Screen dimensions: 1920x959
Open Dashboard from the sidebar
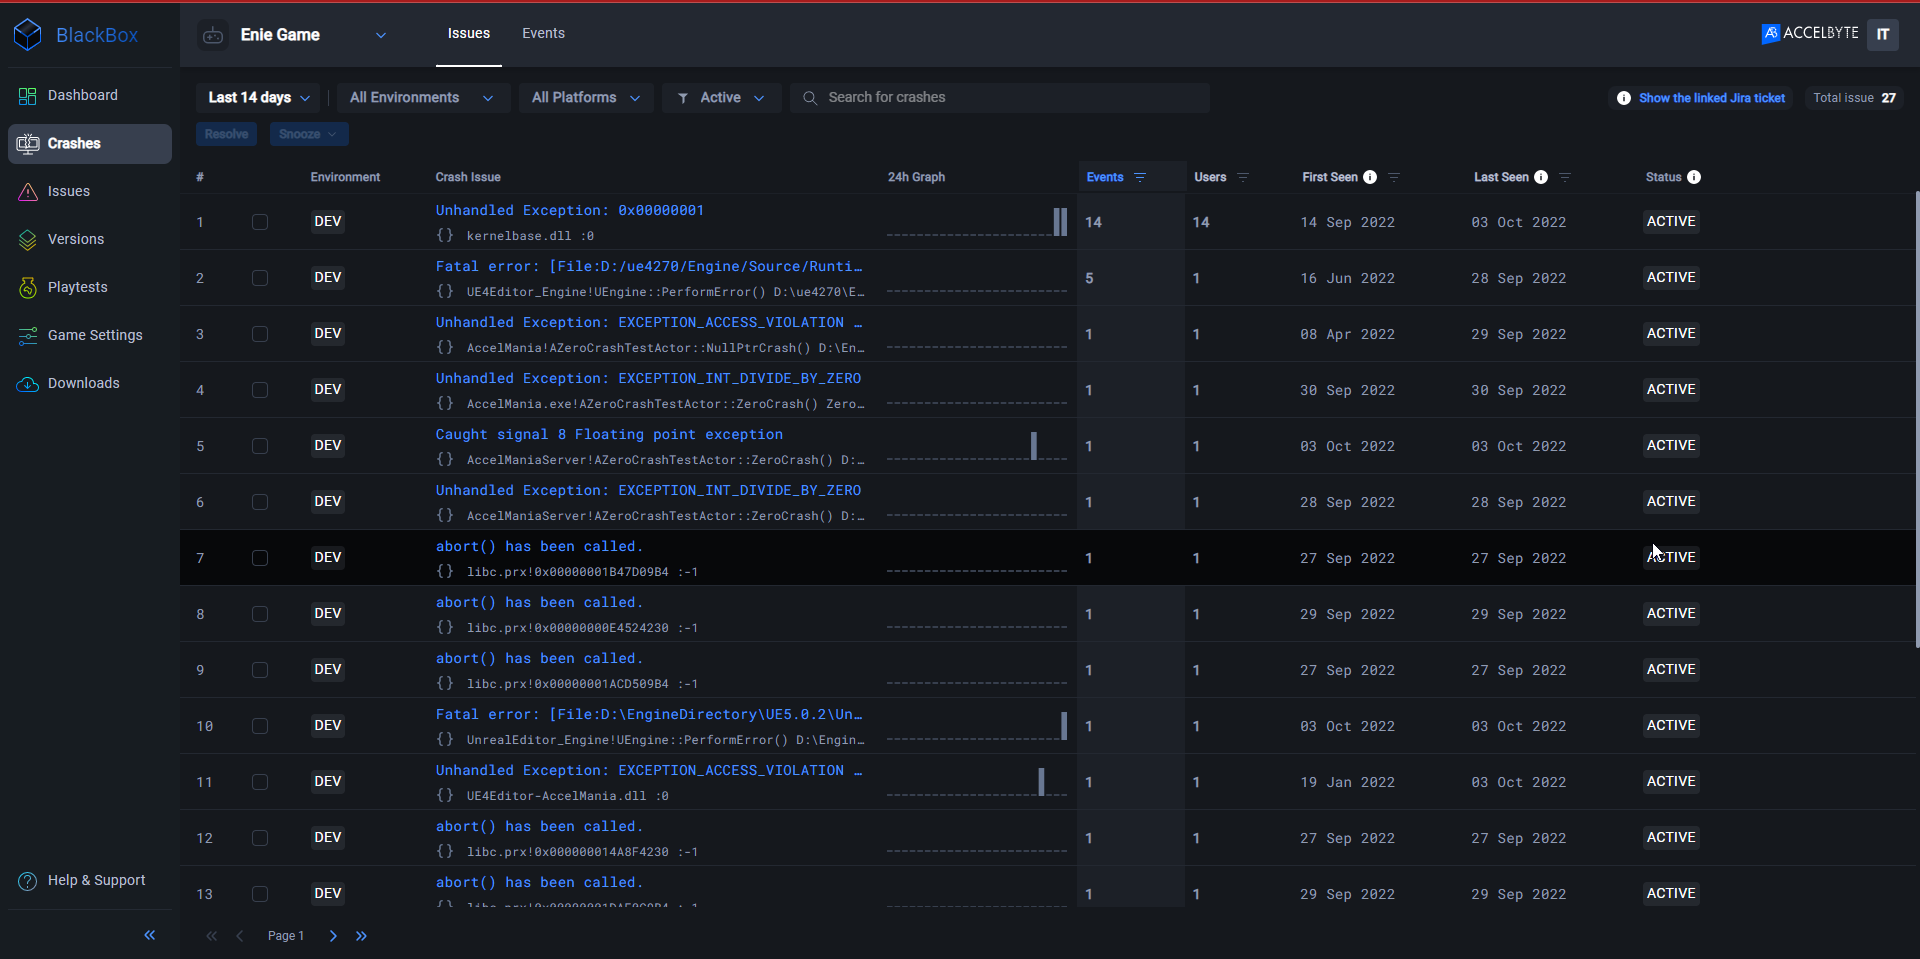[x=90, y=95]
